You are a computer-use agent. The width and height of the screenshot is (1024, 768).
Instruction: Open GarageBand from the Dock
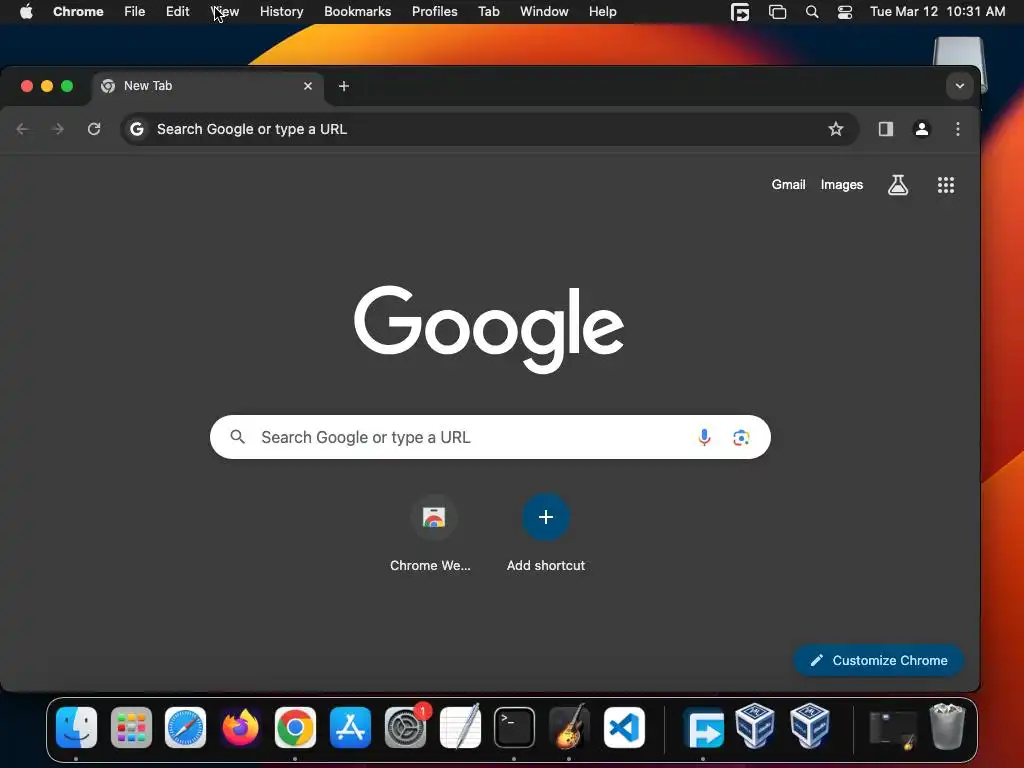coord(569,727)
